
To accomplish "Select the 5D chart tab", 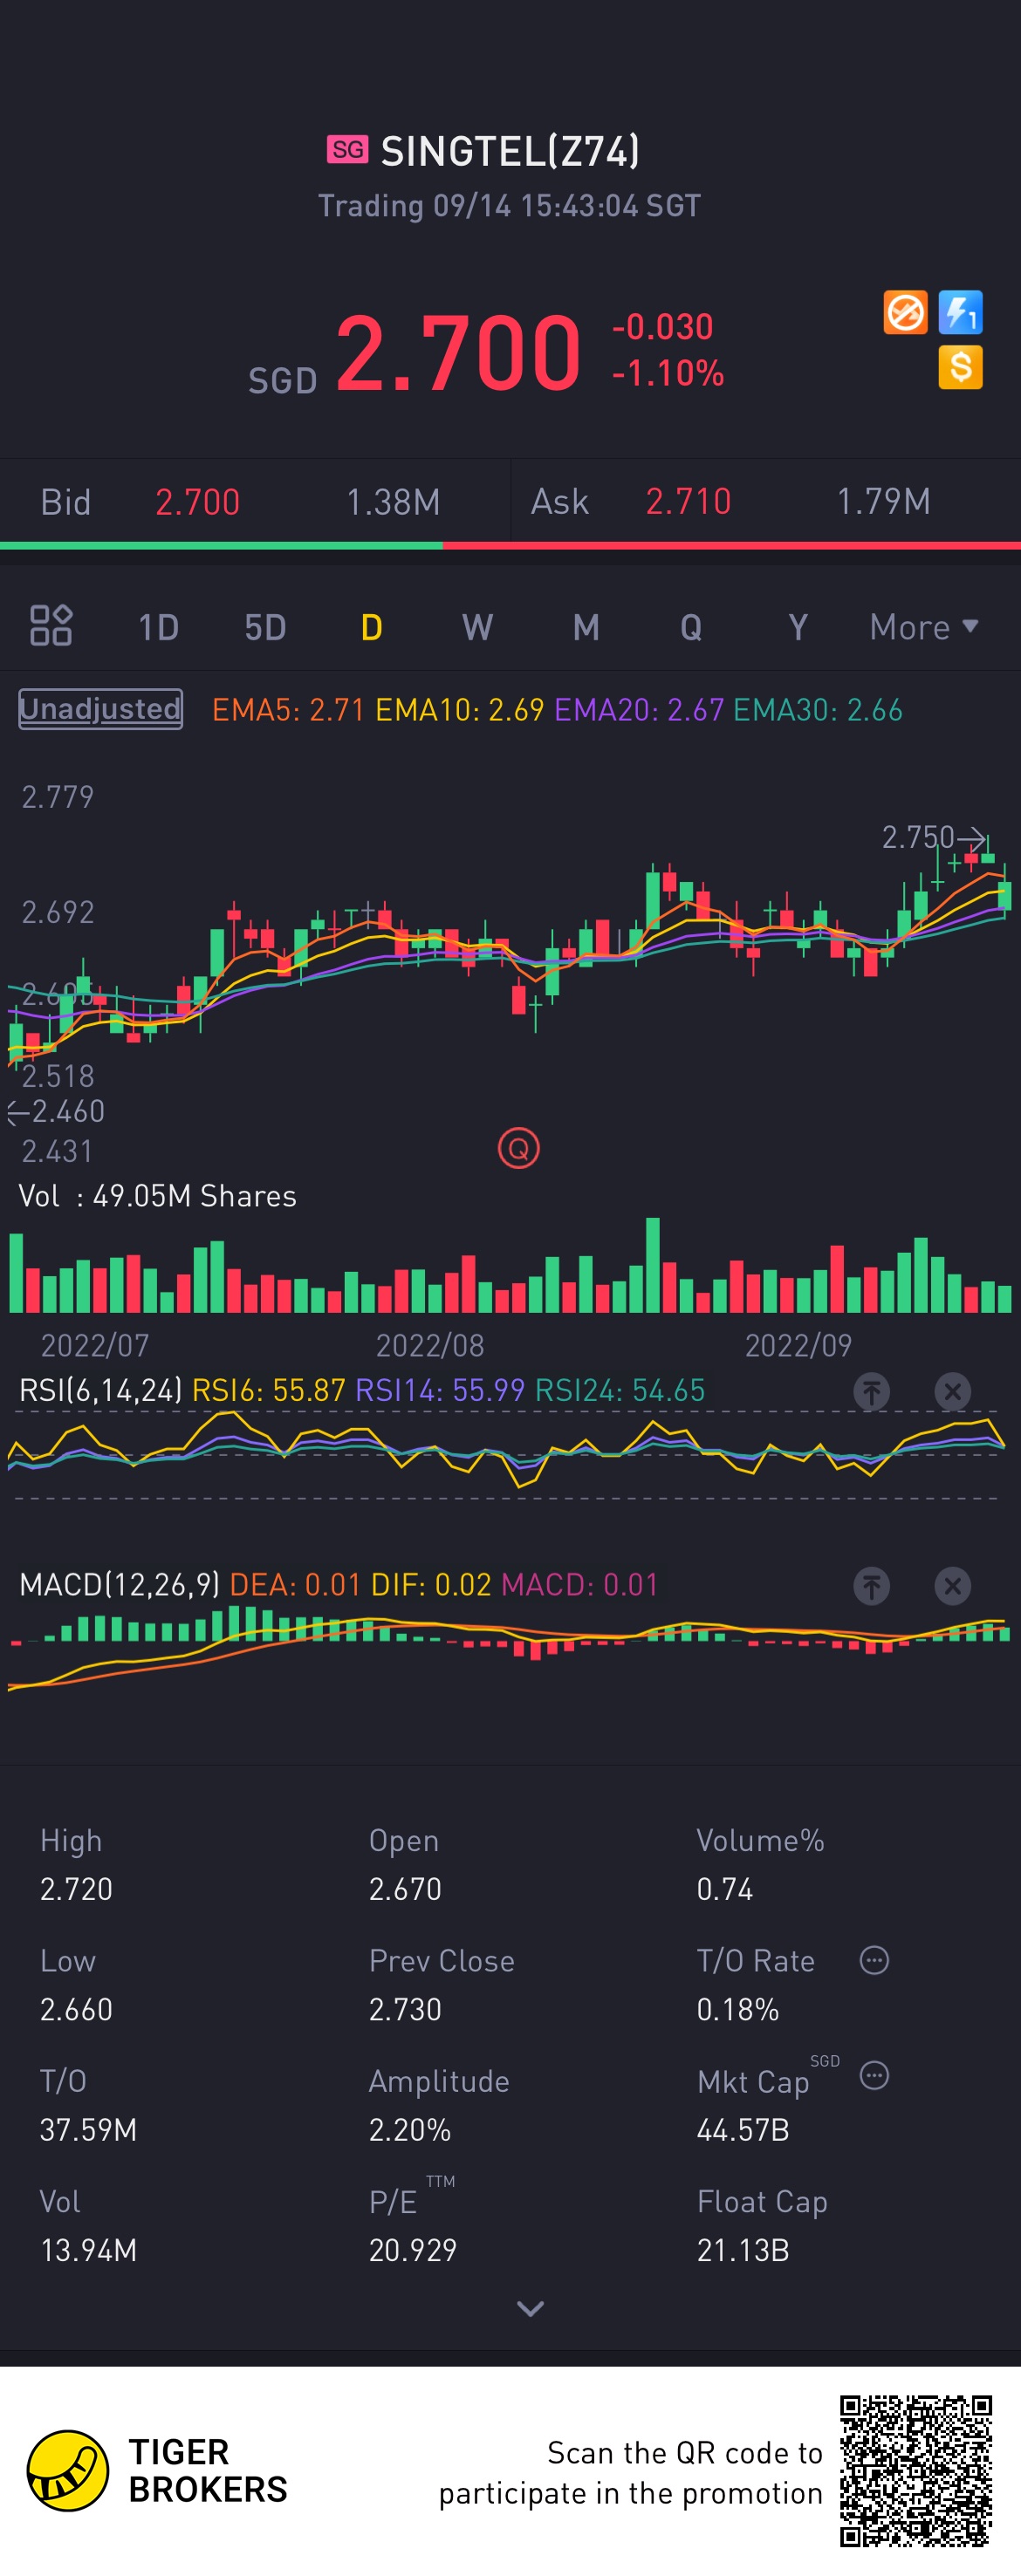I will coord(265,627).
